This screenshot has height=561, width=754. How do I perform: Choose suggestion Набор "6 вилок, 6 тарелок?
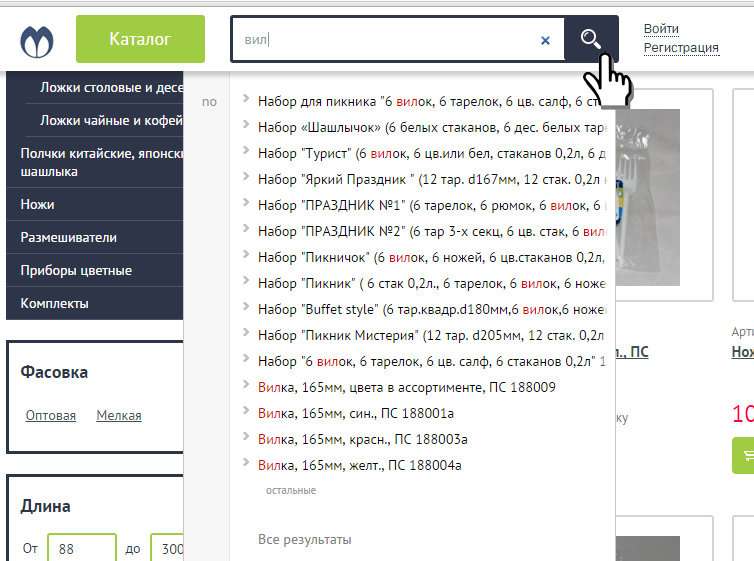pos(431,361)
